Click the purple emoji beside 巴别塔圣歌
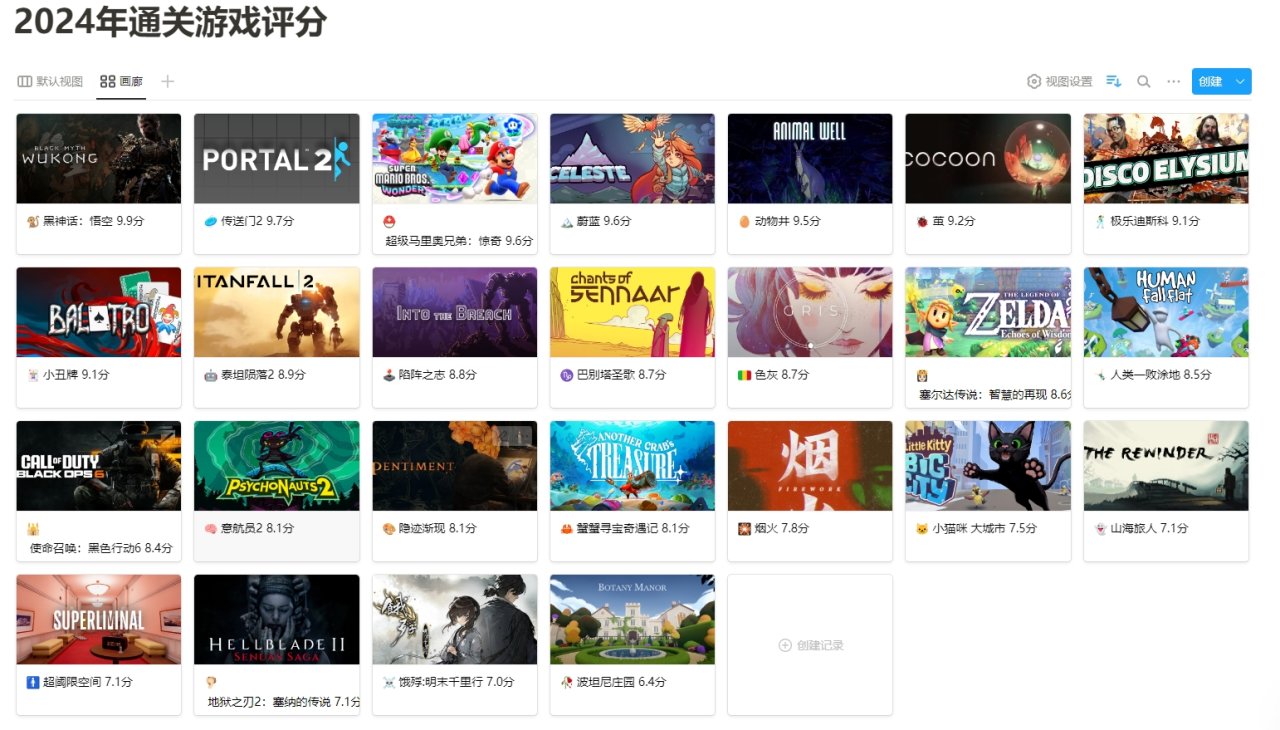 [566, 375]
